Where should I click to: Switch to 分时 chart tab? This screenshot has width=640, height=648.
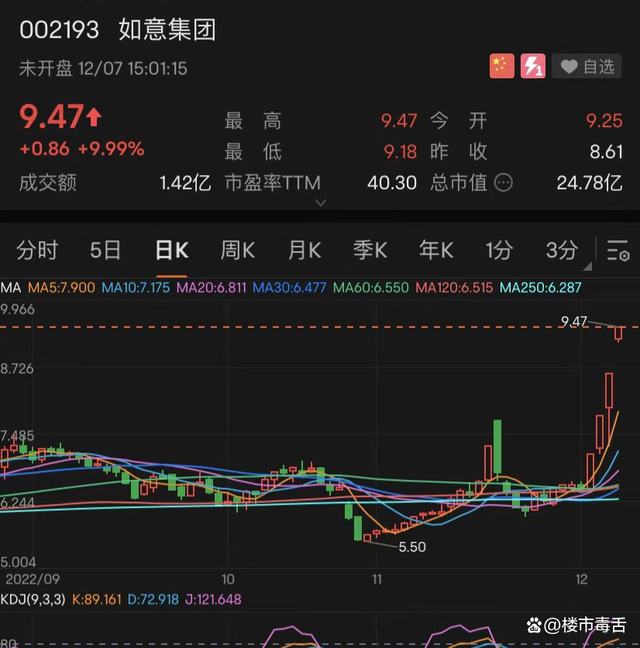click(37, 250)
